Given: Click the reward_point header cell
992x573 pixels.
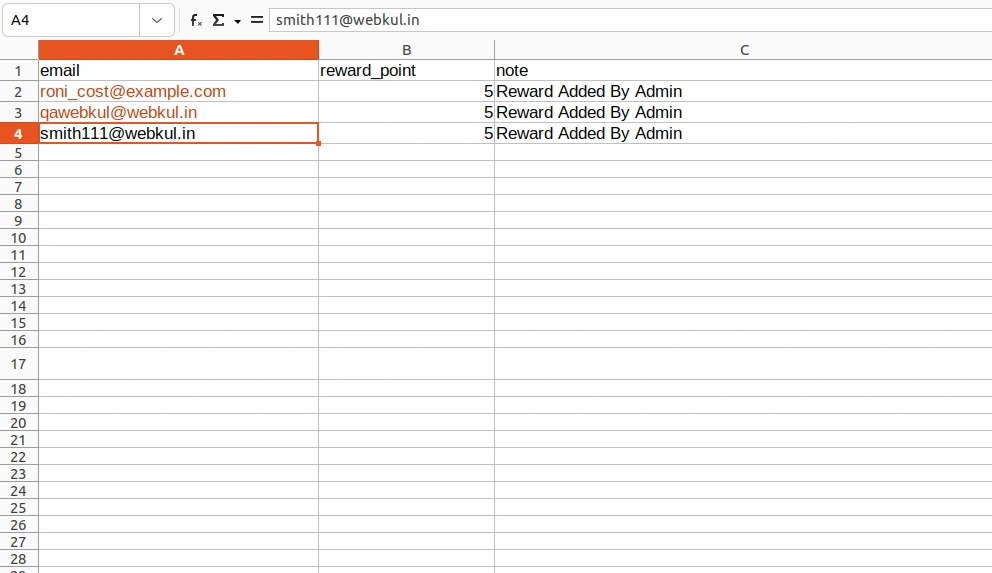Looking at the screenshot, I should (406, 71).
